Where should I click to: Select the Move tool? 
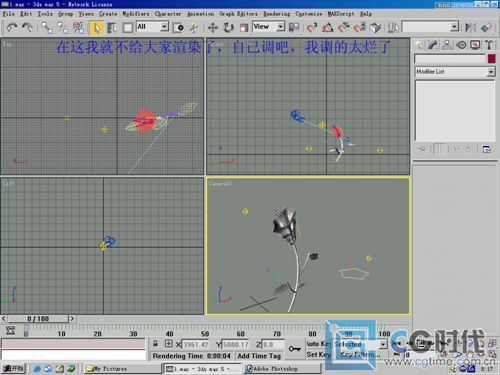213,27
